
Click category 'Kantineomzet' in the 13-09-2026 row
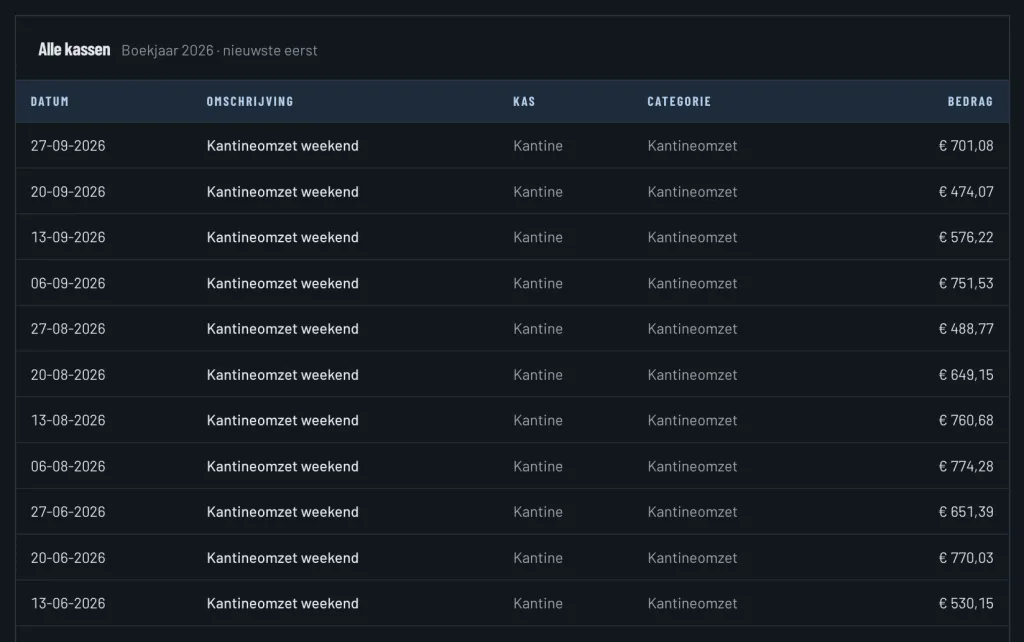tap(692, 237)
